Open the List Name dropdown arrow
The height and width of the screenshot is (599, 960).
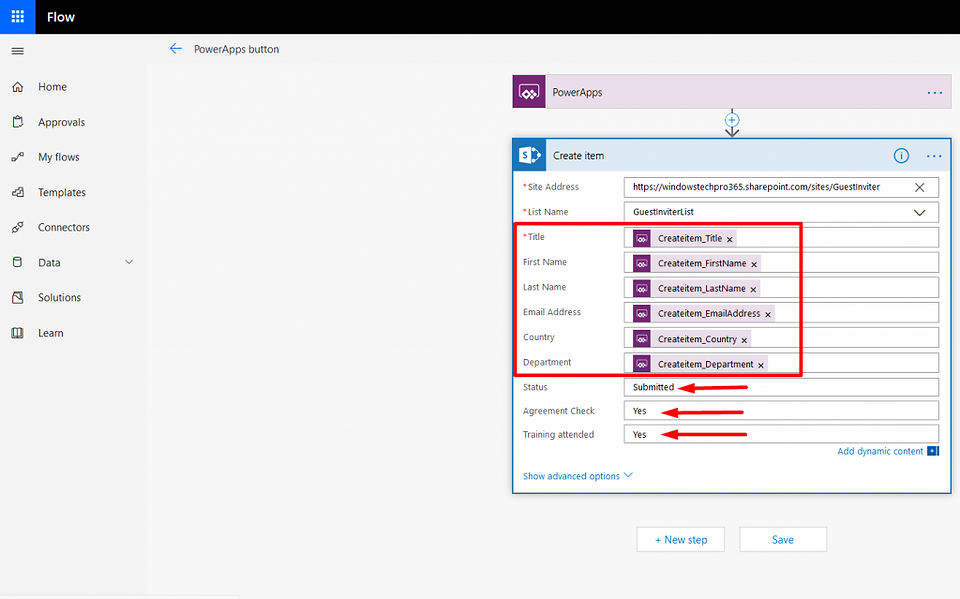pos(920,213)
